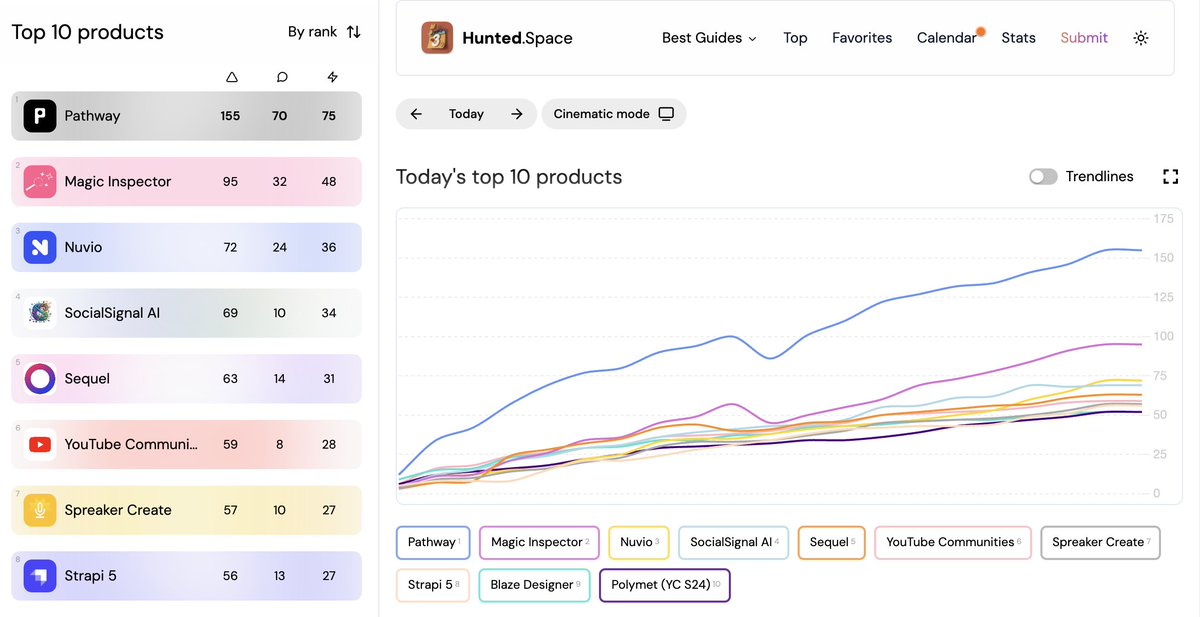The height and width of the screenshot is (617, 1200).
Task: Open the Calendar page
Action: [x=947, y=38]
